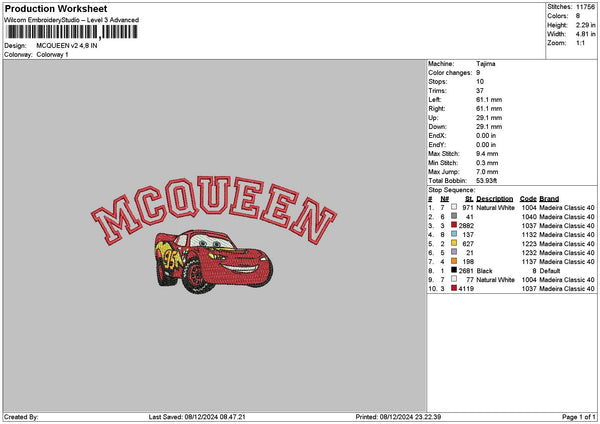Select the 'Wilcom EmbroideryStudio – Level 3 Advanced' text
Image resolution: width=600 pixels, height=424 pixels.
coord(71,20)
